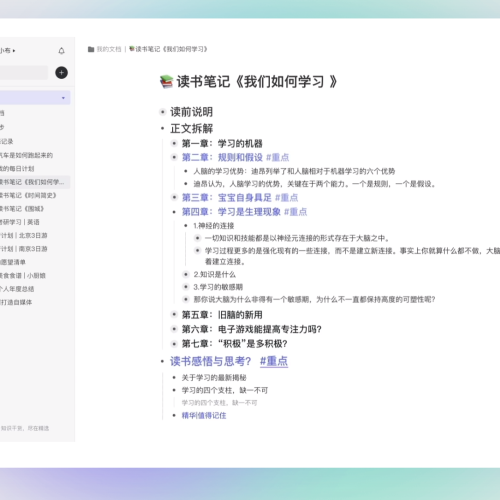Click the heading 第四章：学习是生理现象
The width and height of the screenshot is (500, 500).
231,212
